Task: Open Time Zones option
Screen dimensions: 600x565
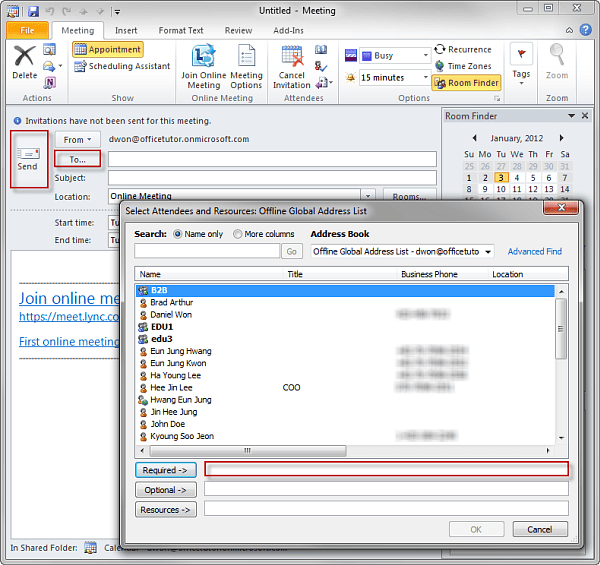Action: (x=463, y=66)
